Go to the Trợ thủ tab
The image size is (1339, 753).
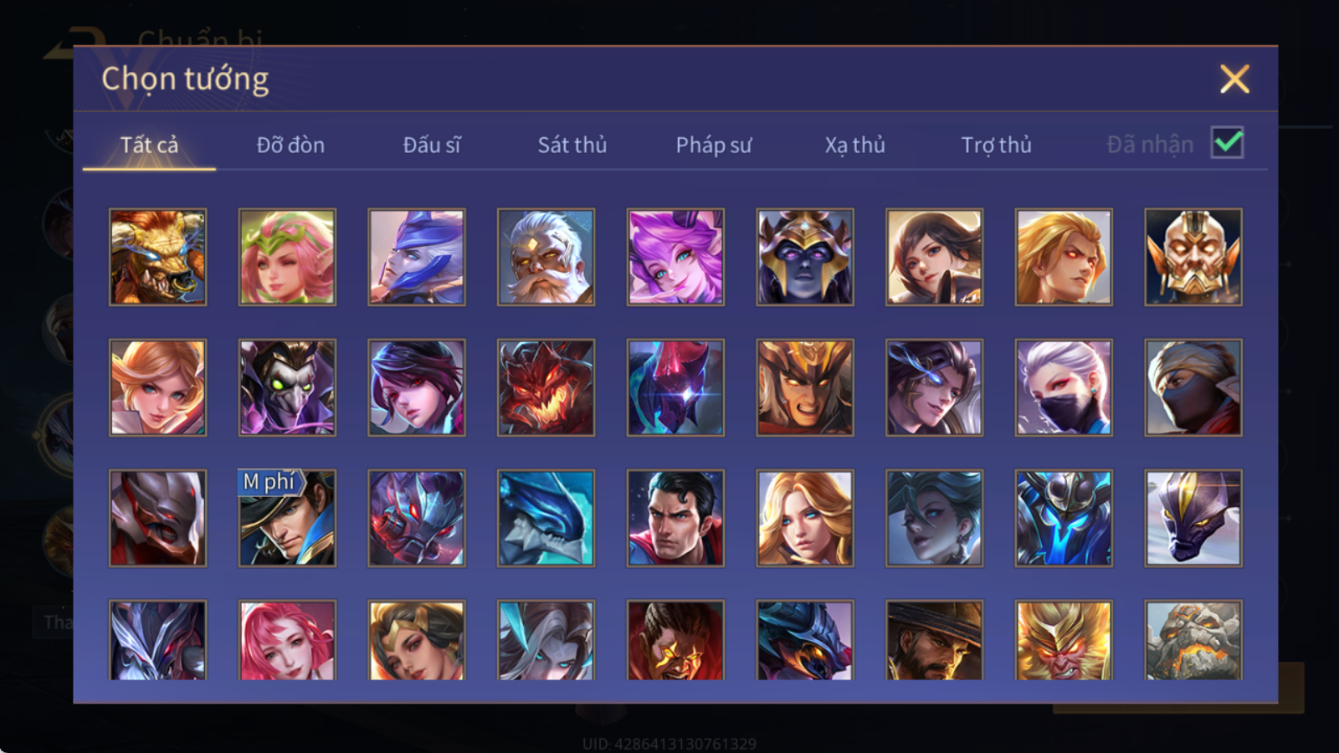click(996, 145)
